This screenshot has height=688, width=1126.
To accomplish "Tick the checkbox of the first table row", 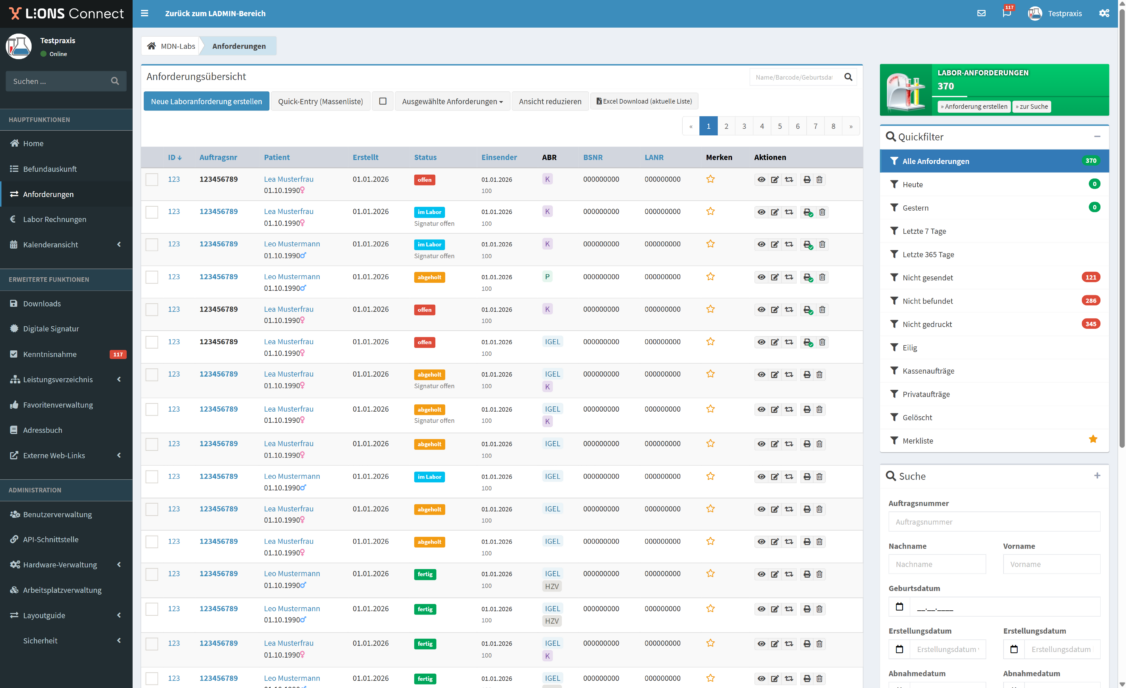I will tap(152, 180).
